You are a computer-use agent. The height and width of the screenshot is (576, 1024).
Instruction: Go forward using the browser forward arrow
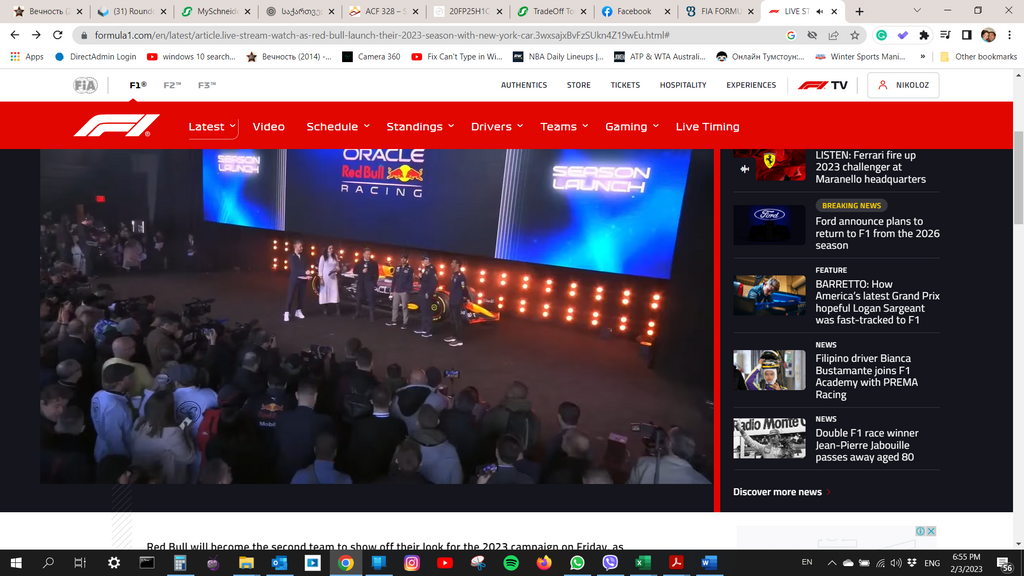(x=37, y=35)
